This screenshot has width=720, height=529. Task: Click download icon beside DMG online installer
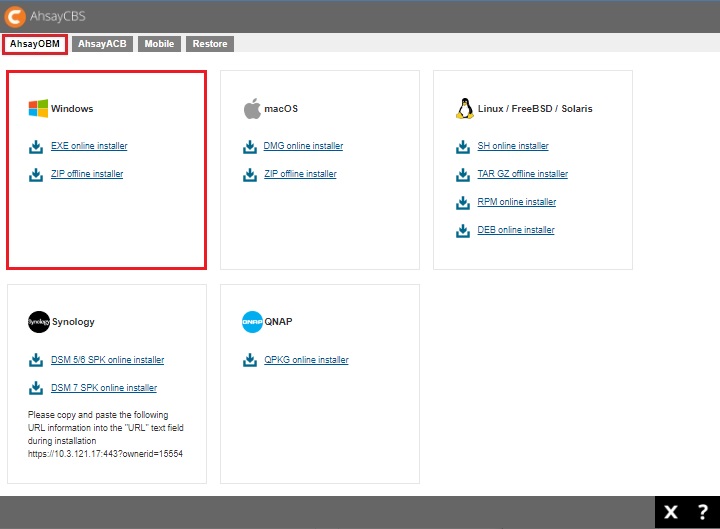pos(250,147)
